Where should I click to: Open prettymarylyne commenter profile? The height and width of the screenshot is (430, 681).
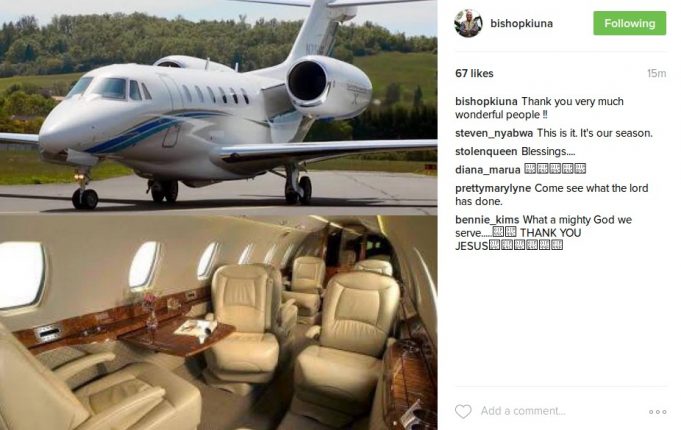click(493, 189)
